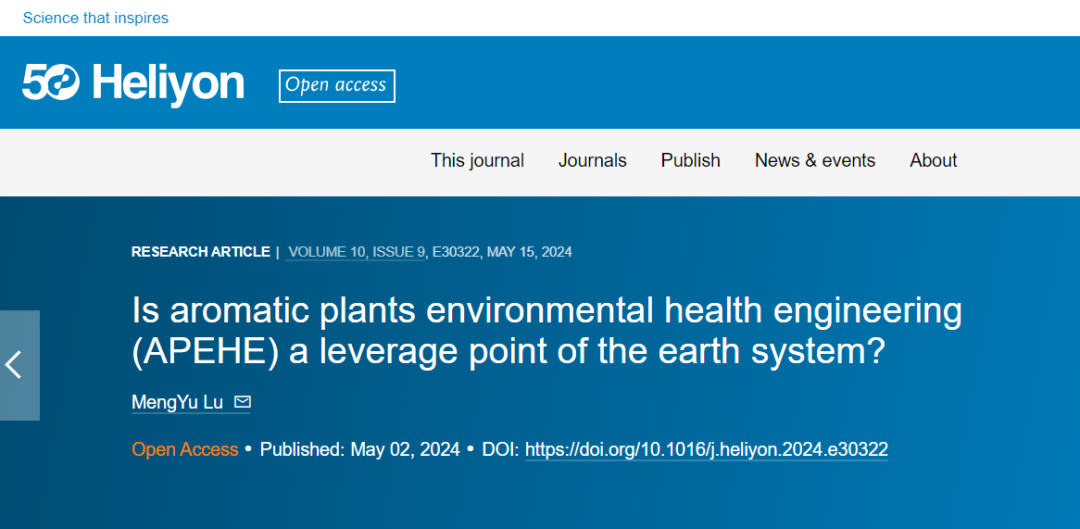Click the Published: May 02, 2024 text

point(359,450)
